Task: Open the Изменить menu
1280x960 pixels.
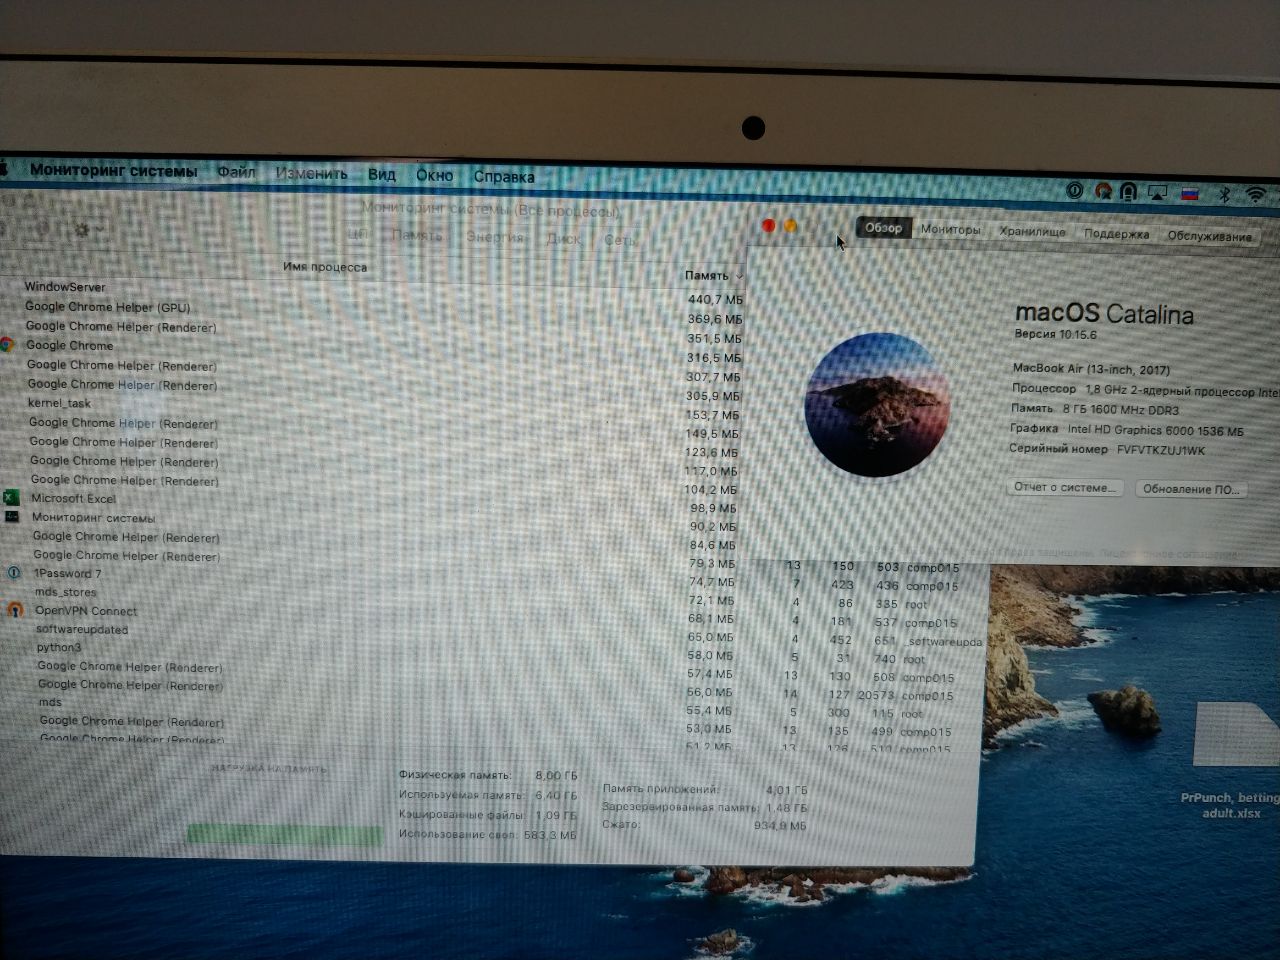Action: pyautogui.click(x=311, y=174)
